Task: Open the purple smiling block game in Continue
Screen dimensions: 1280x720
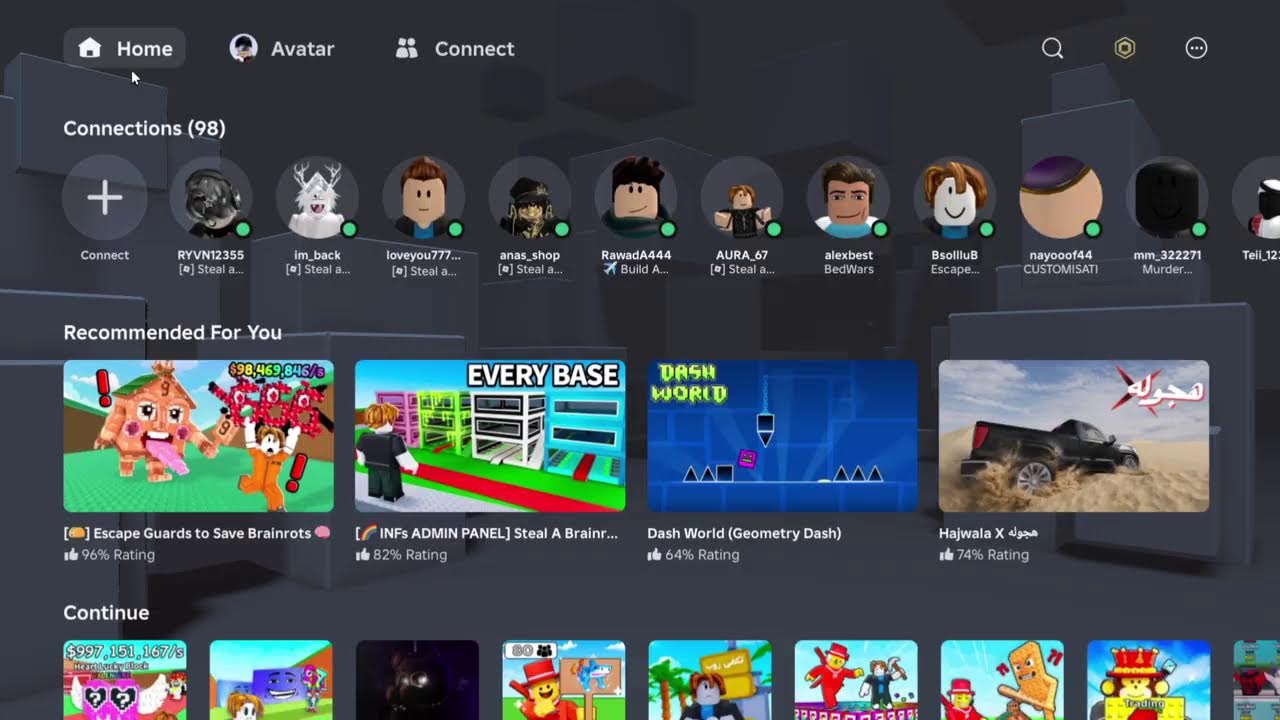Action: pos(271,680)
